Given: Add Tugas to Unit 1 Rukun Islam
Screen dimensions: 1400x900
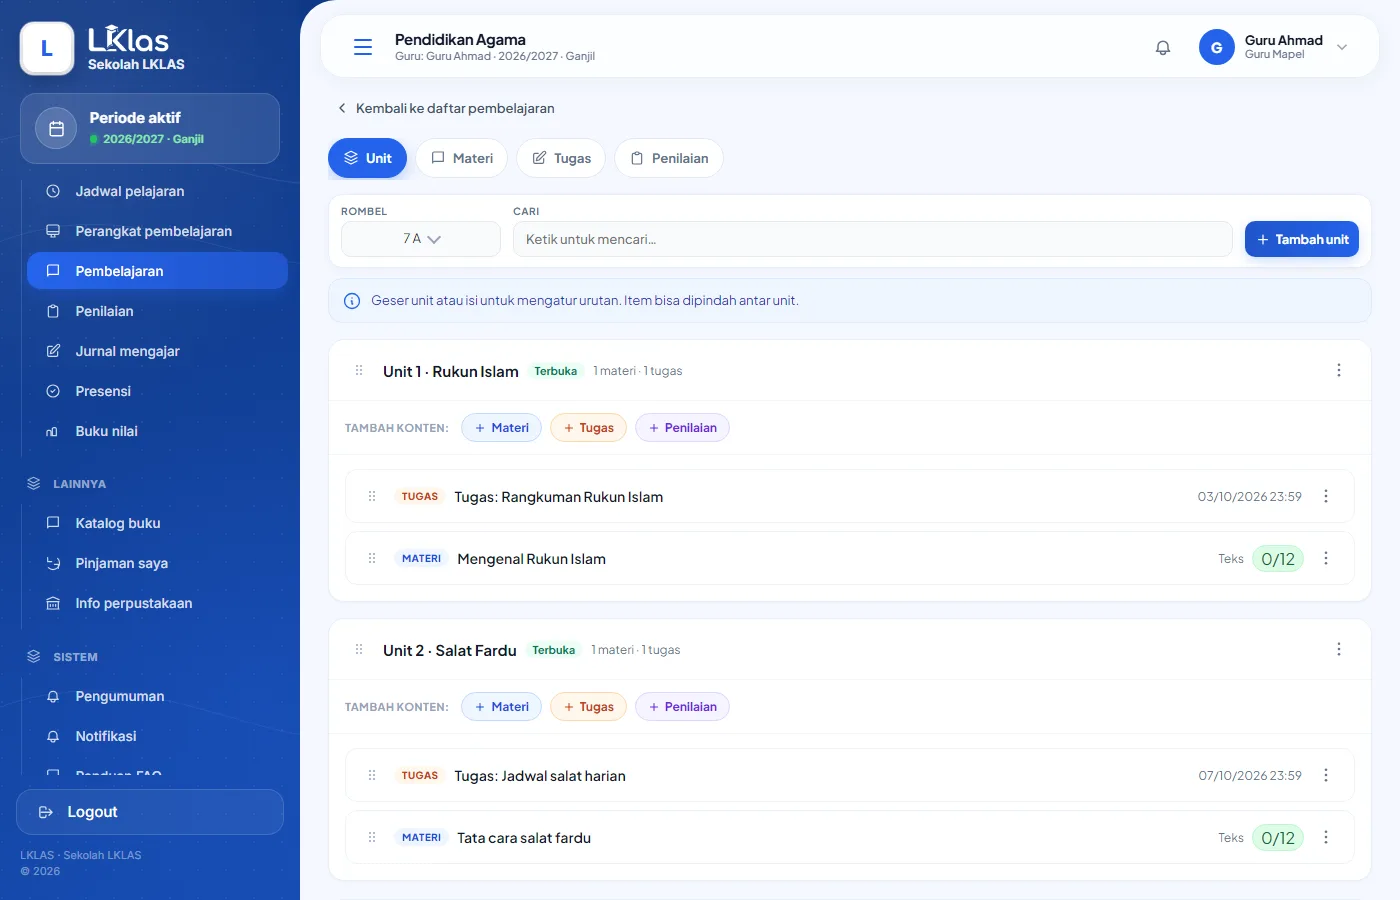Looking at the screenshot, I should [x=588, y=428].
